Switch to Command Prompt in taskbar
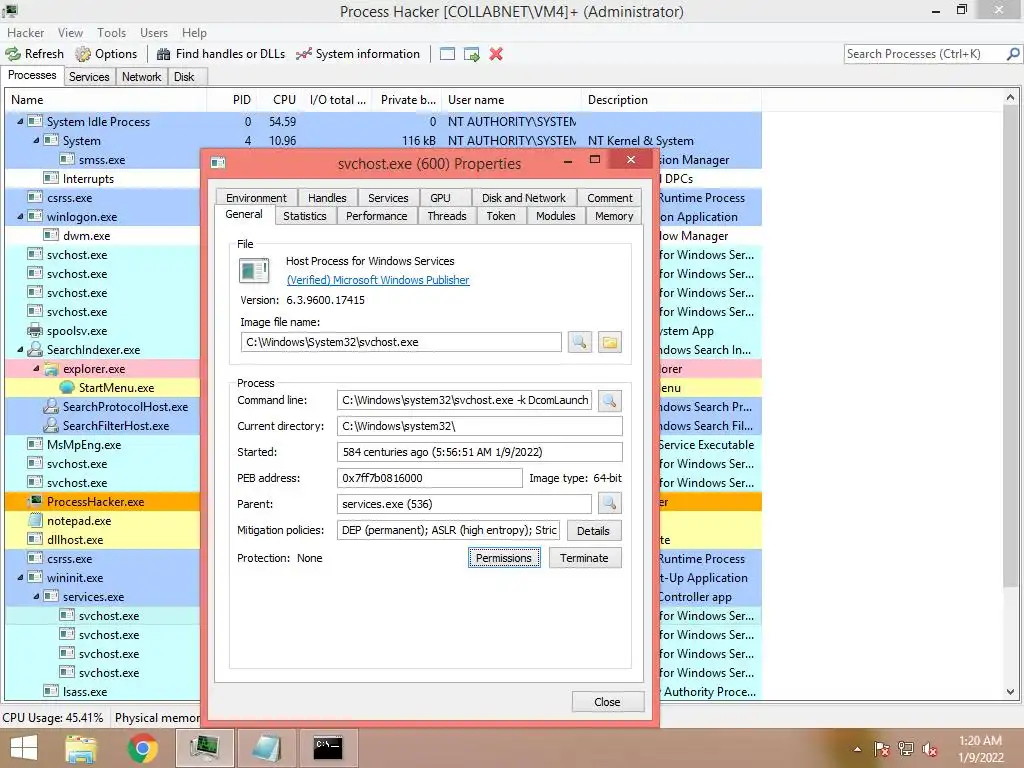1024x768 pixels. click(x=328, y=748)
